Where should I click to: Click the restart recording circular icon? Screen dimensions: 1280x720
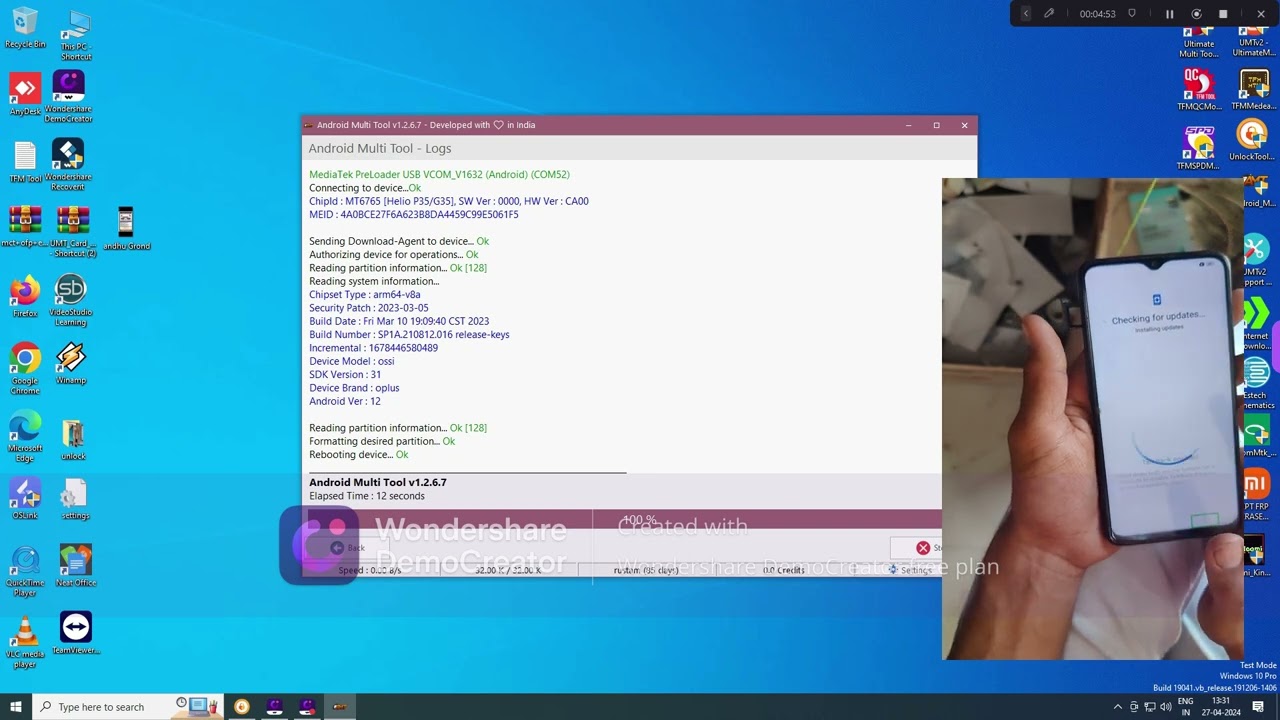click(x=1196, y=14)
